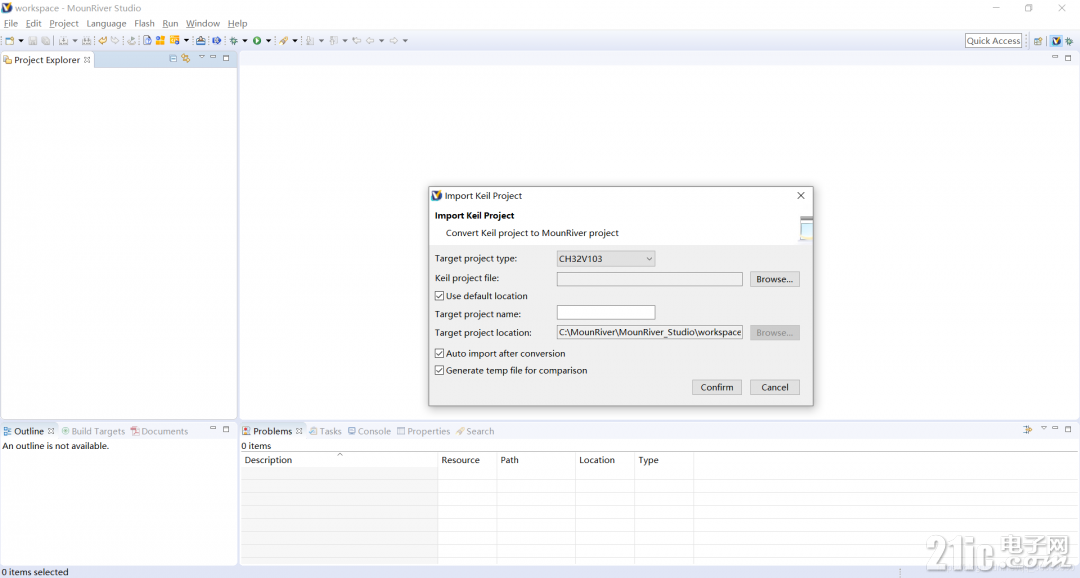Switch to the Tasks tab
Image resolution: width=1080 pixels, height=578 pixels.
coord(325,431)
